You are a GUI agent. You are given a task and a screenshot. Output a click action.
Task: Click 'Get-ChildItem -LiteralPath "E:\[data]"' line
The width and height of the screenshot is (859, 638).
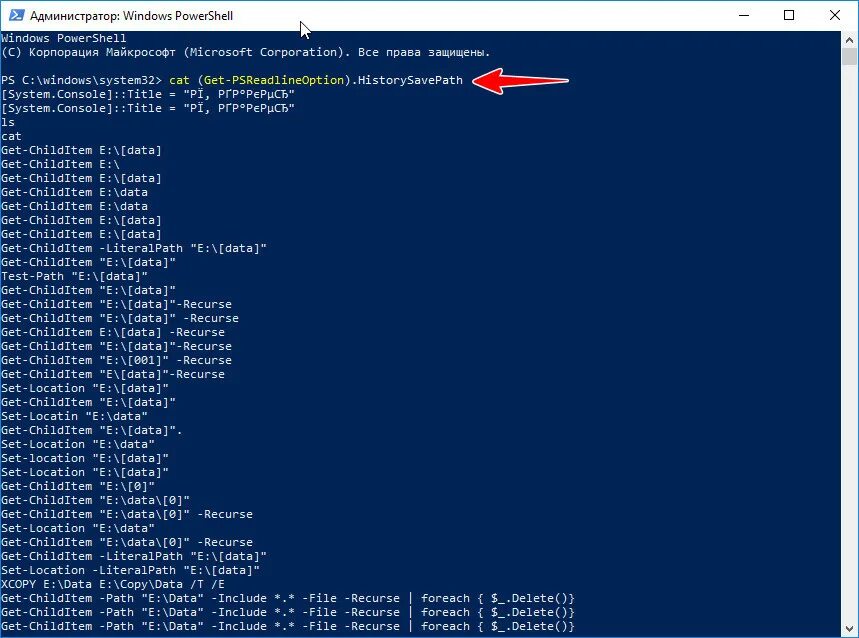tap(134, 248)
